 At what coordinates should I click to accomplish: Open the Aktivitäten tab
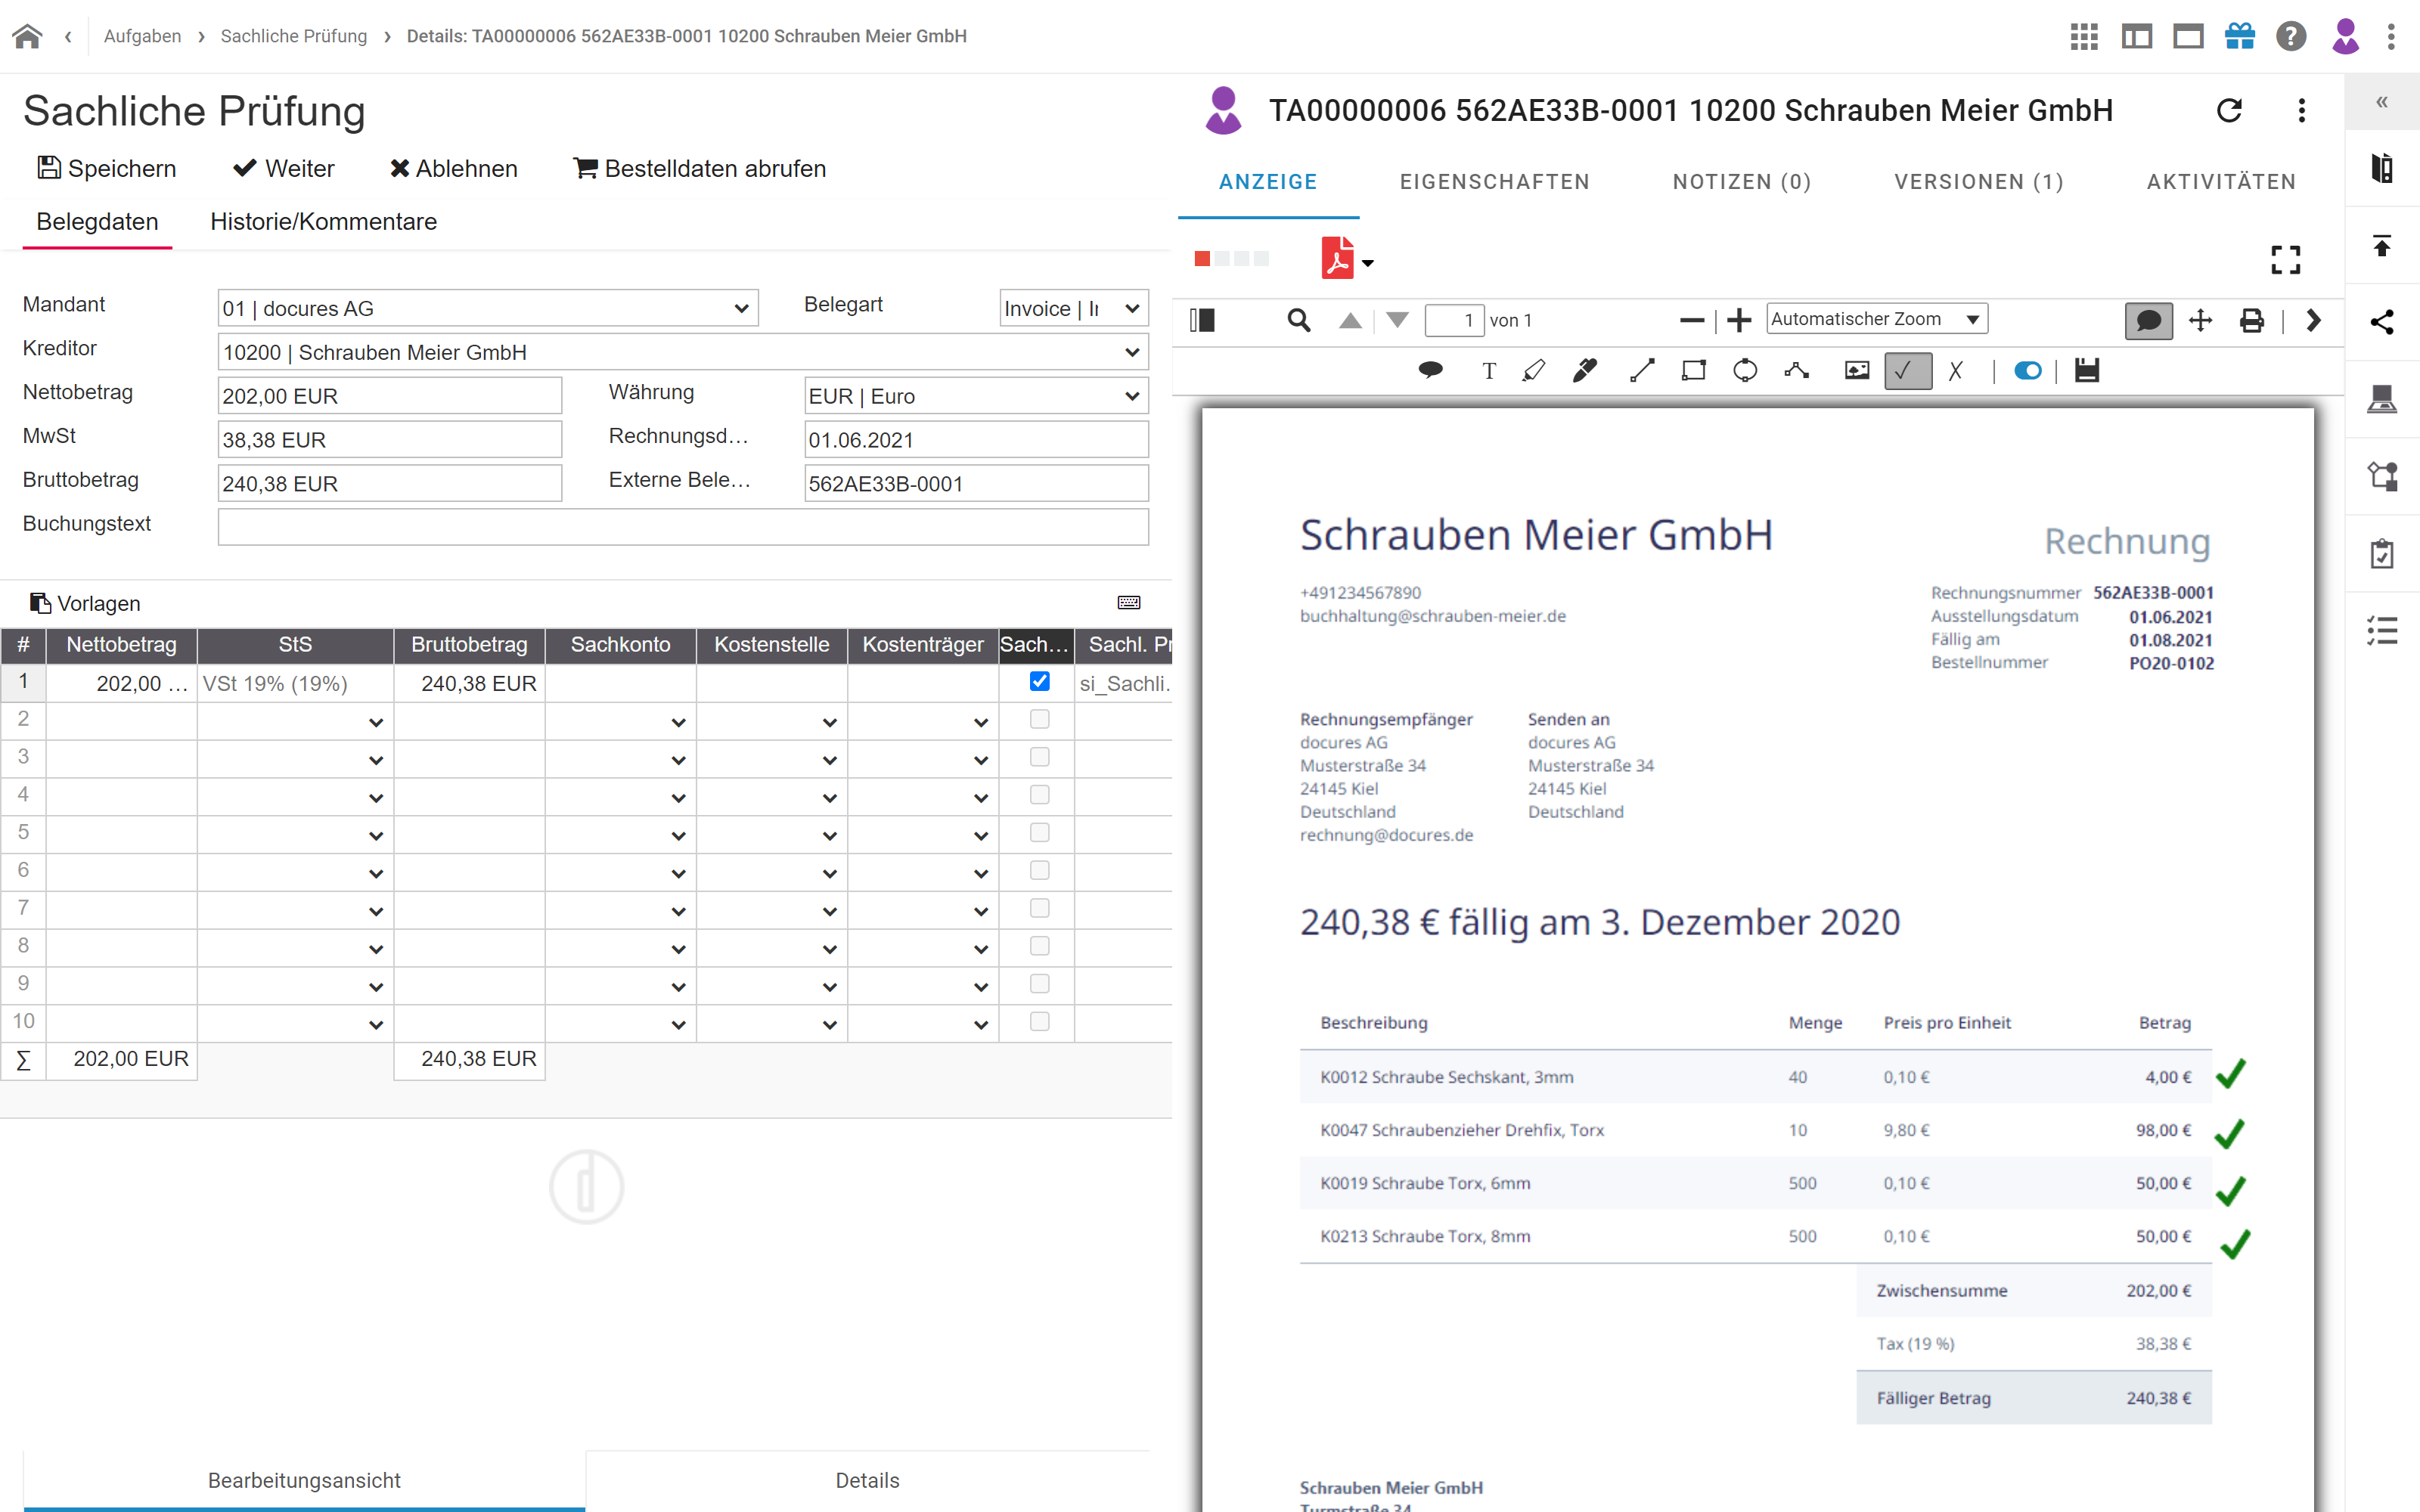[x=2221, y=182]
